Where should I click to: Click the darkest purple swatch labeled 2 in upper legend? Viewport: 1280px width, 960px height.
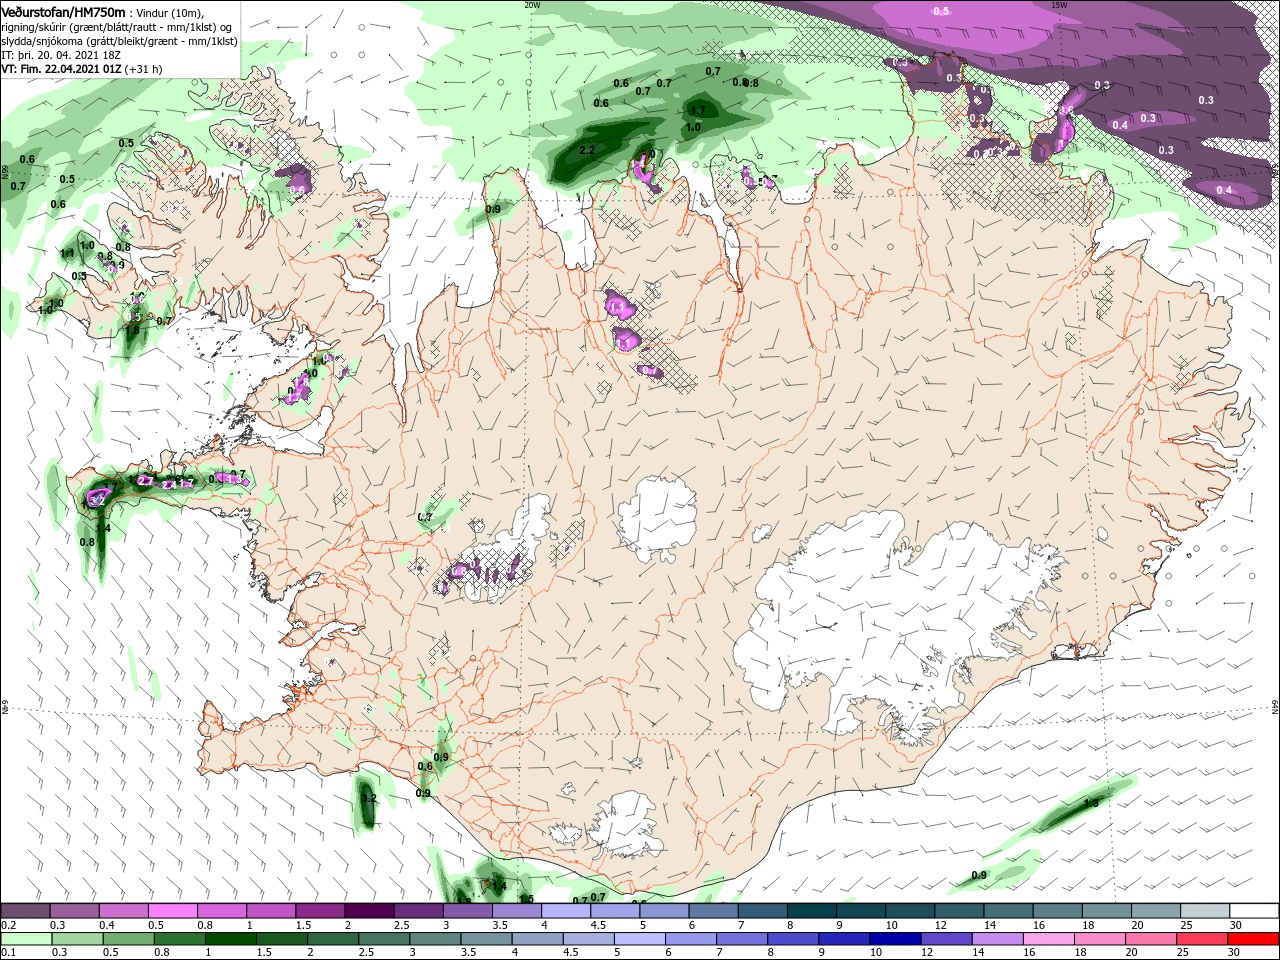click(x=368, y=911)
